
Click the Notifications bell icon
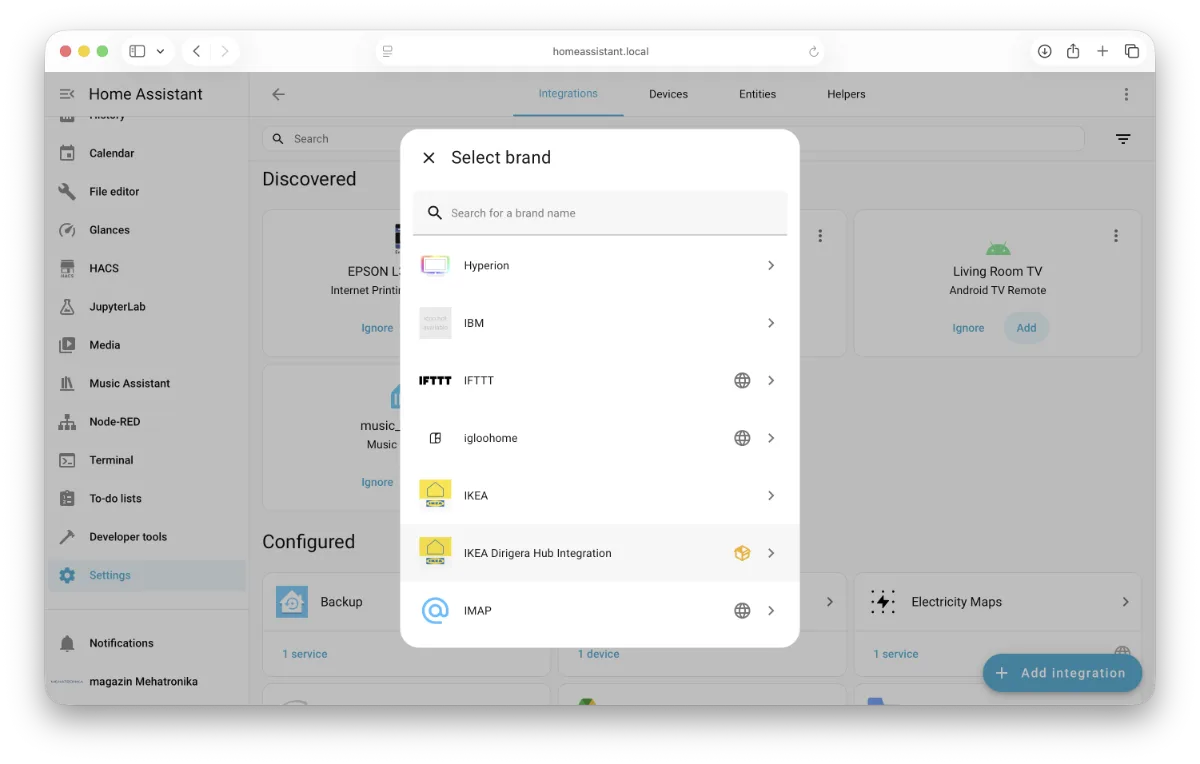point(67,643)
